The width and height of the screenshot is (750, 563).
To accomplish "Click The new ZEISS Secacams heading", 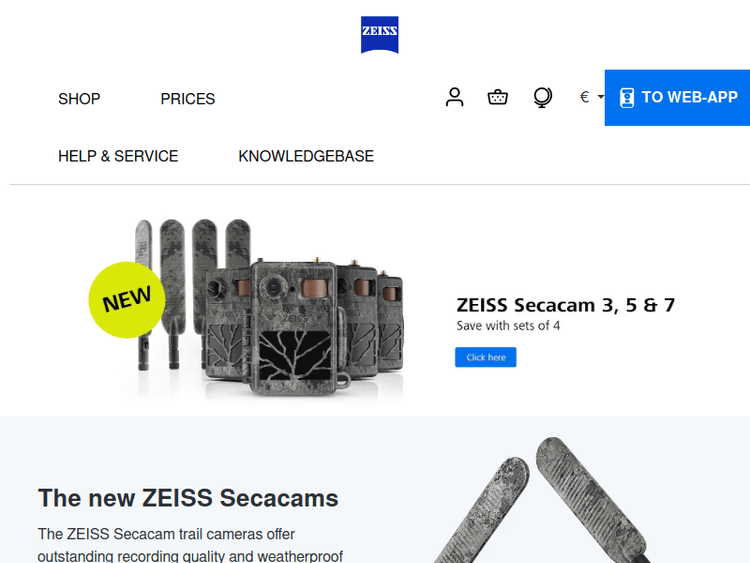I will pyautogui.click(x=188, y=498).
